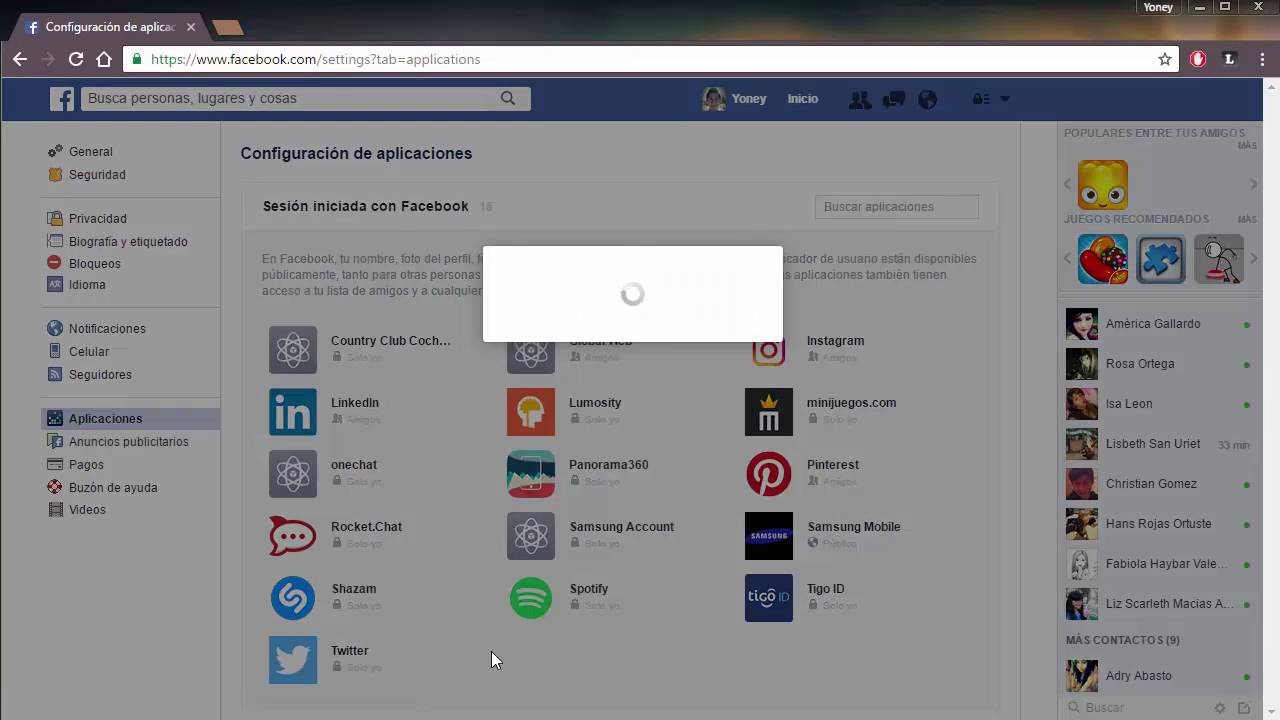Open chat with Lisbeth San Uriet

pos(1159,444)
